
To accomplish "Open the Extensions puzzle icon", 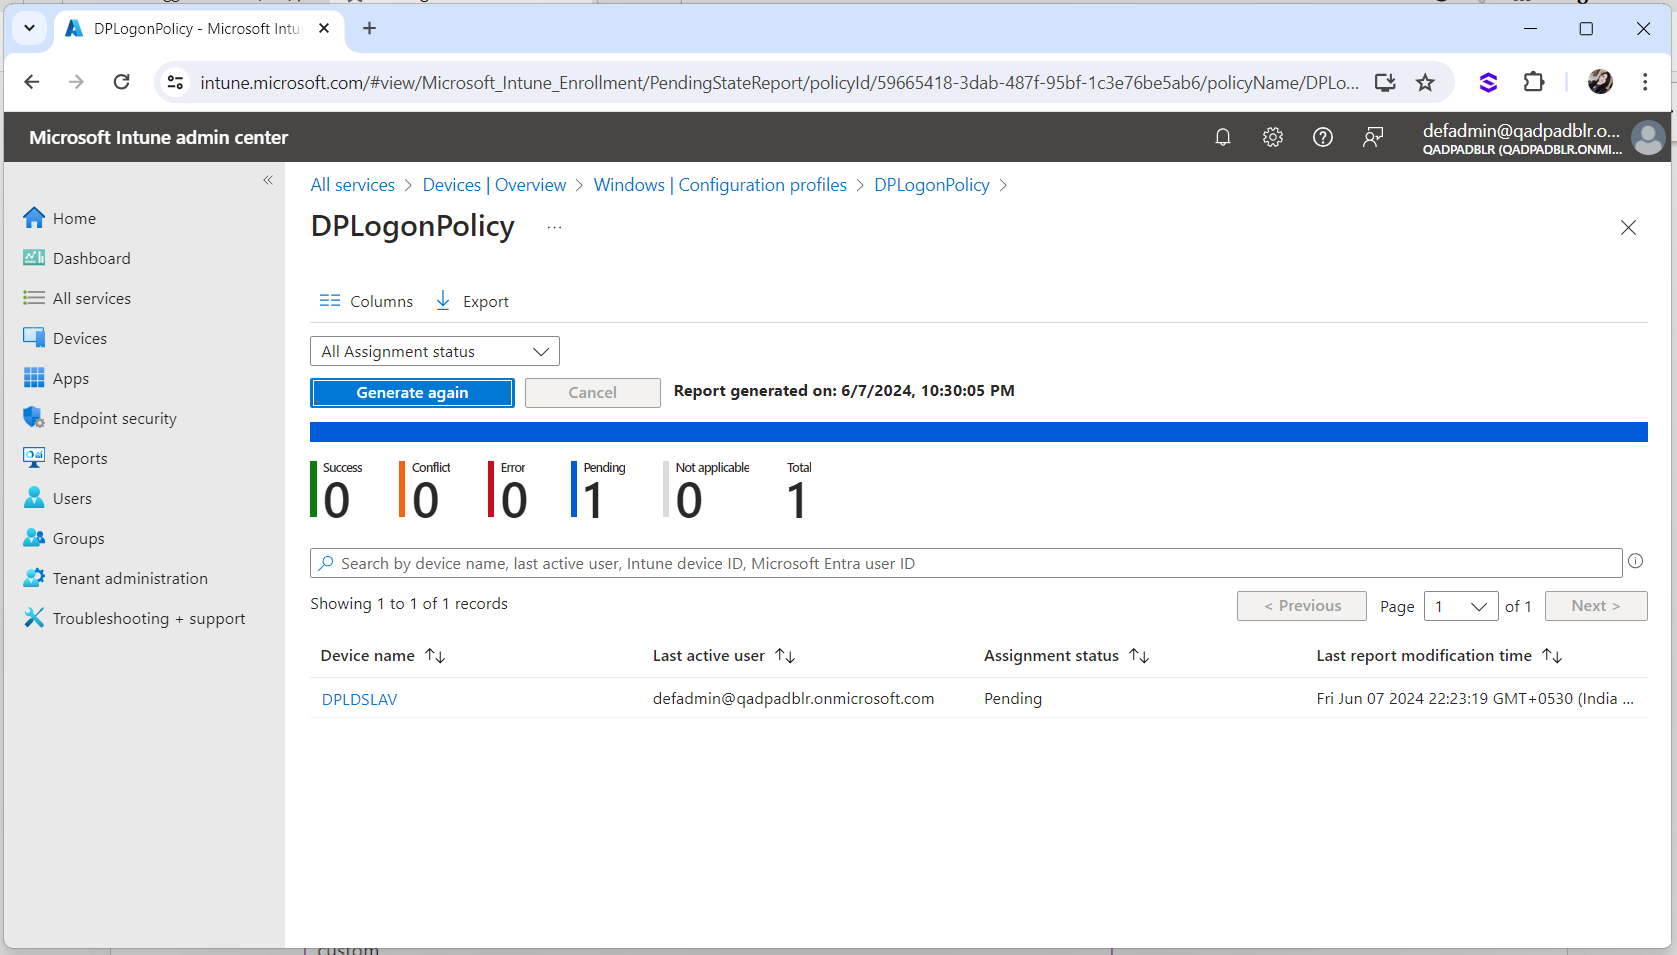I will 1534,82.
